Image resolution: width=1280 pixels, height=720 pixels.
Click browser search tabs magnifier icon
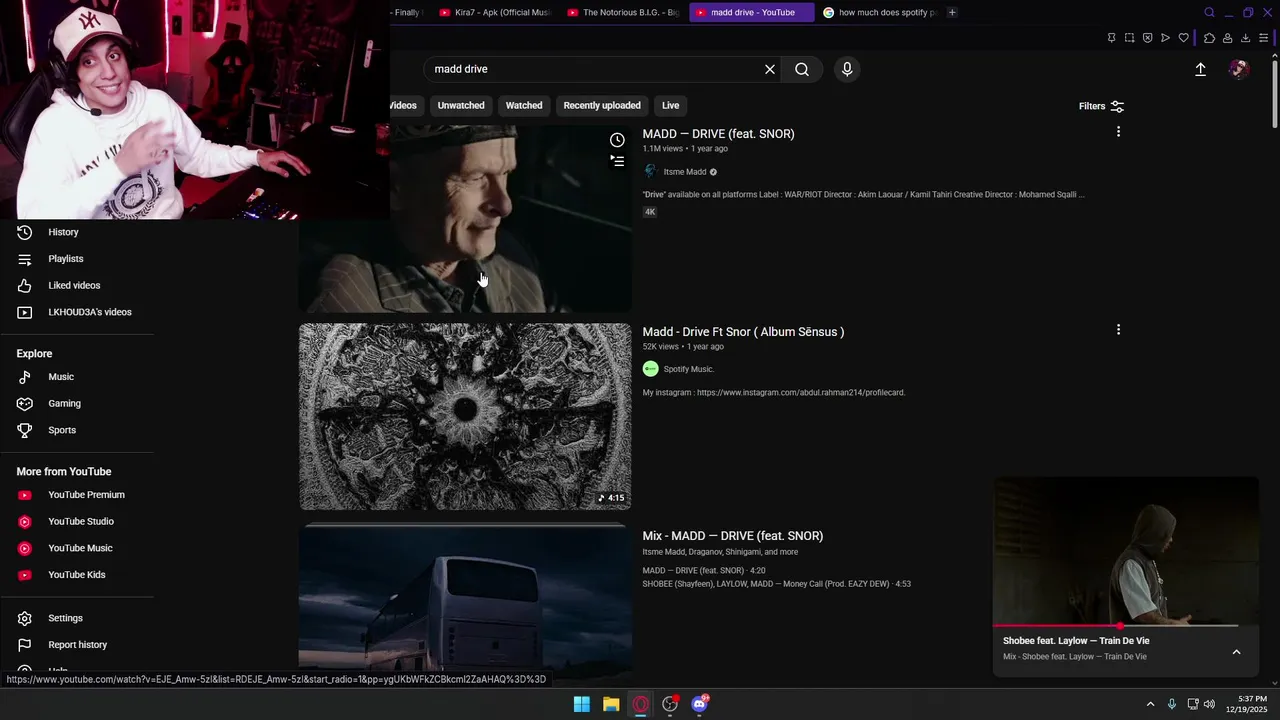[x=1209, y=12]
